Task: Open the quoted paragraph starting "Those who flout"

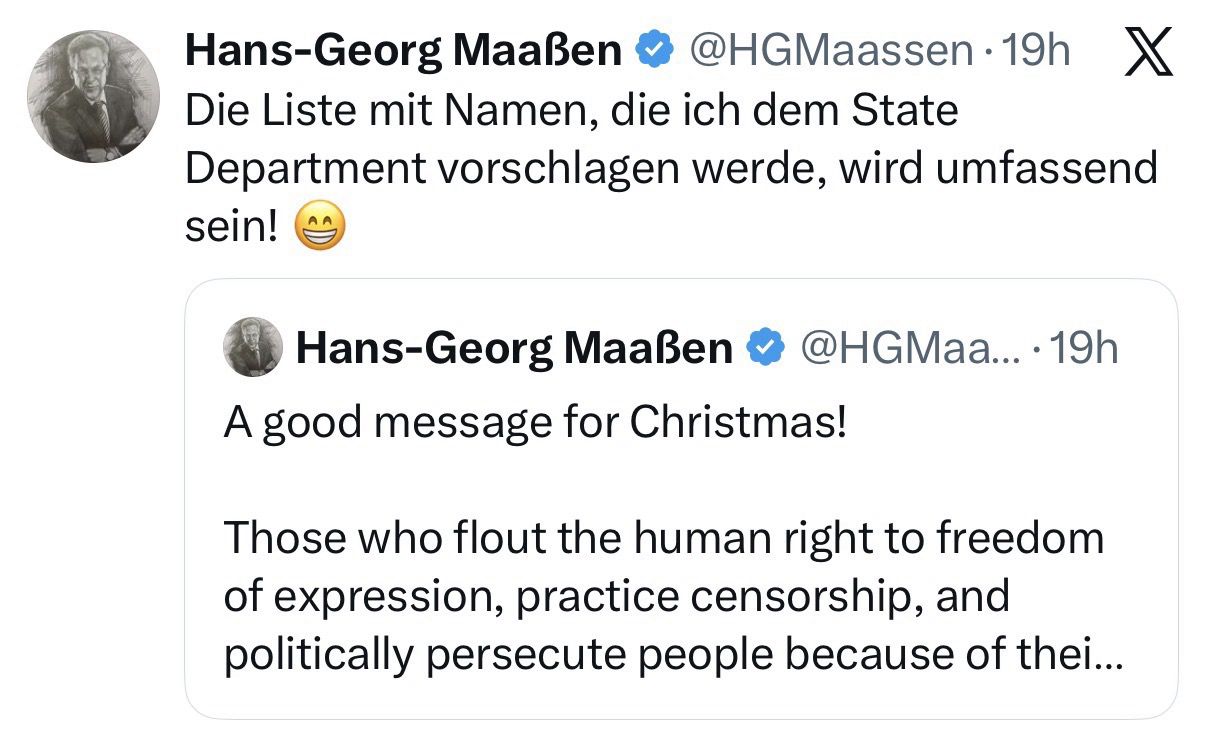Action: (x=664, y=596)
